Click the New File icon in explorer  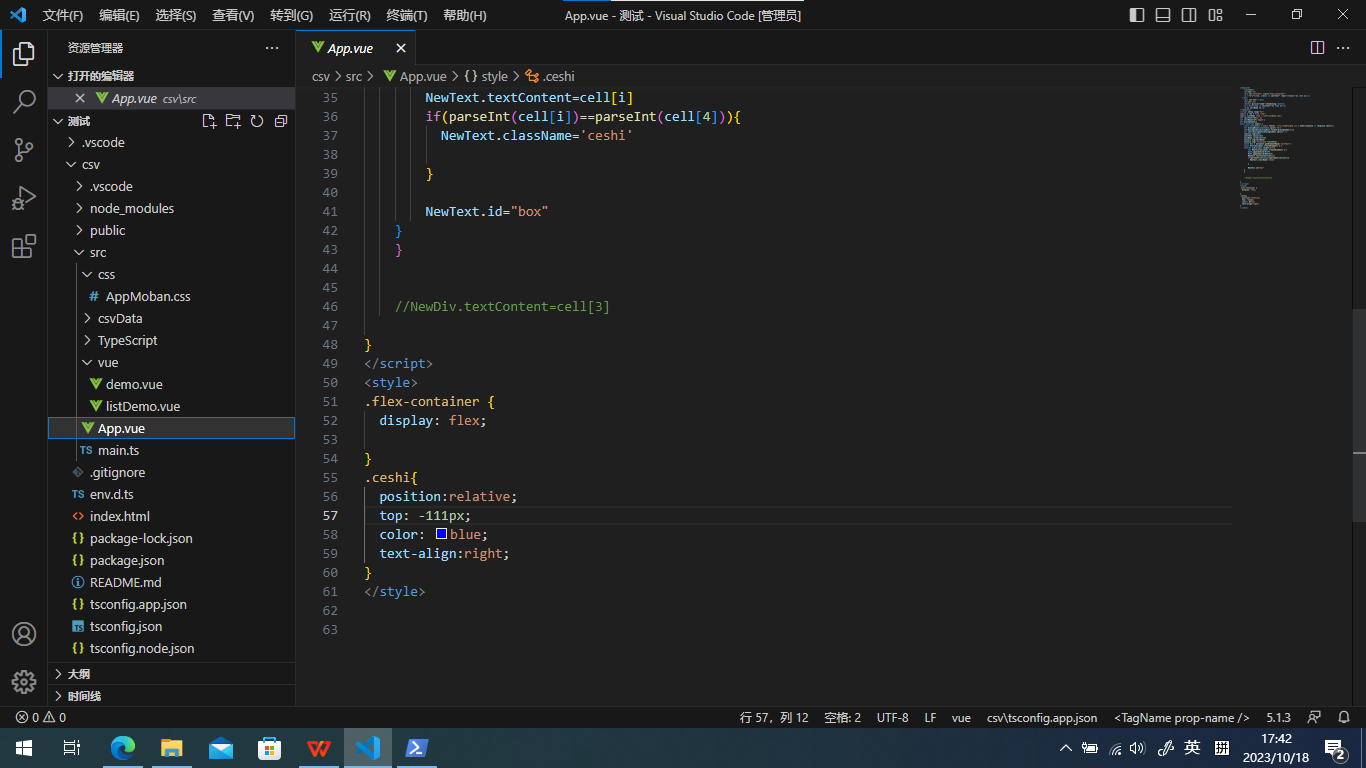click(209, 121)
